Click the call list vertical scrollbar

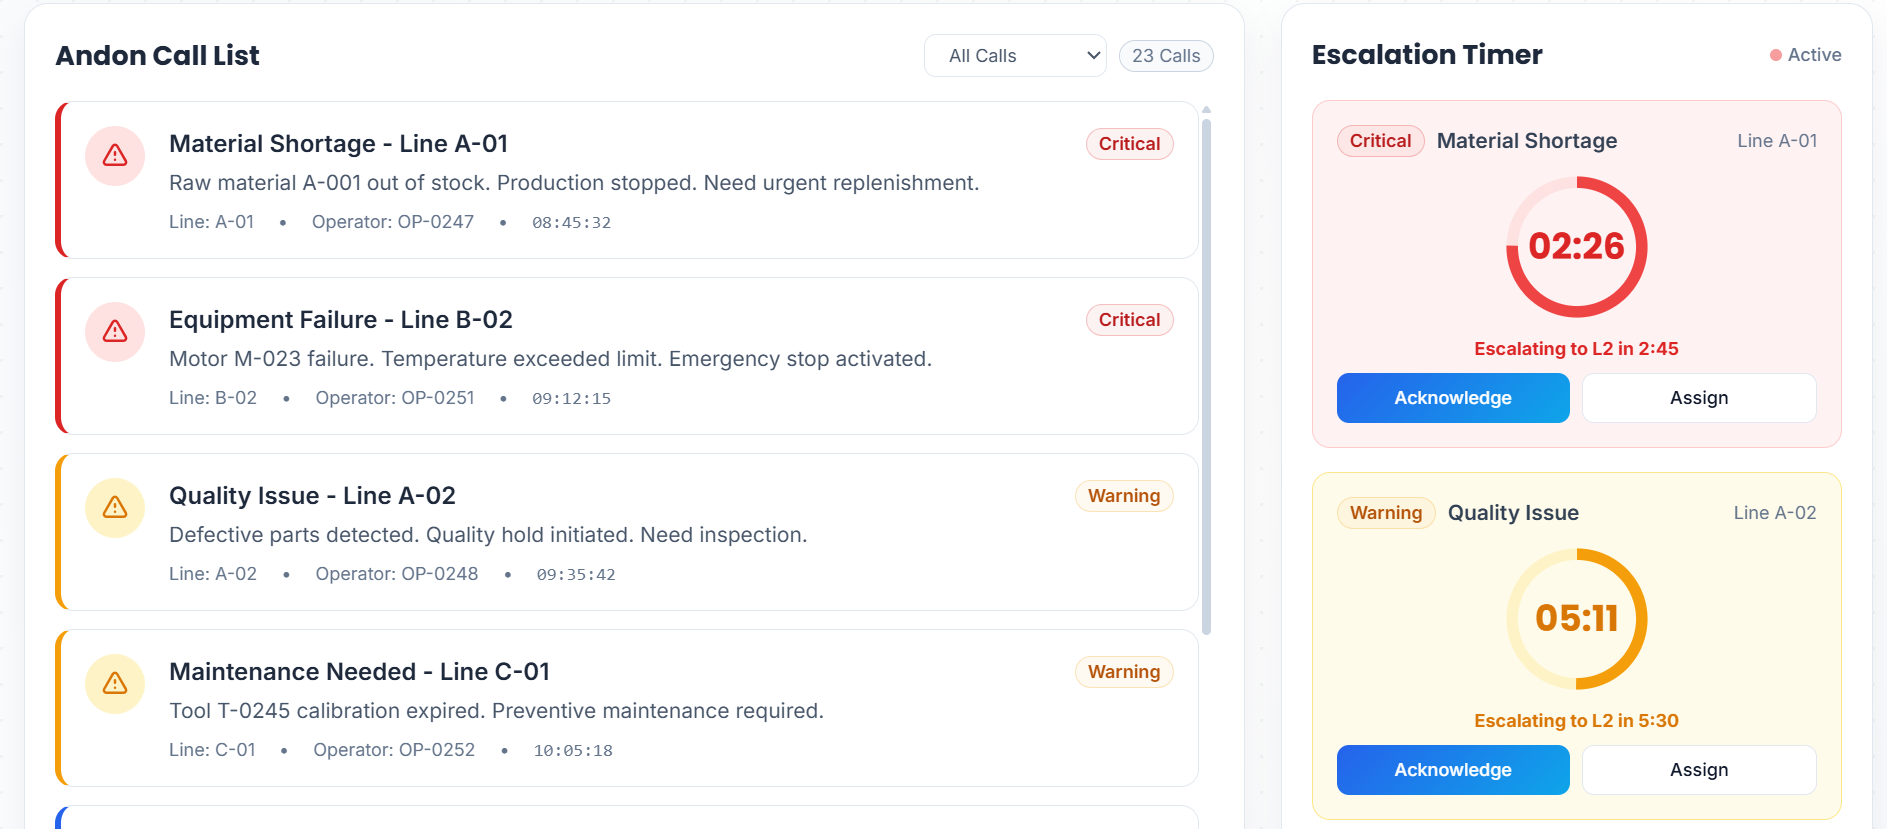tap(1206, 376)
